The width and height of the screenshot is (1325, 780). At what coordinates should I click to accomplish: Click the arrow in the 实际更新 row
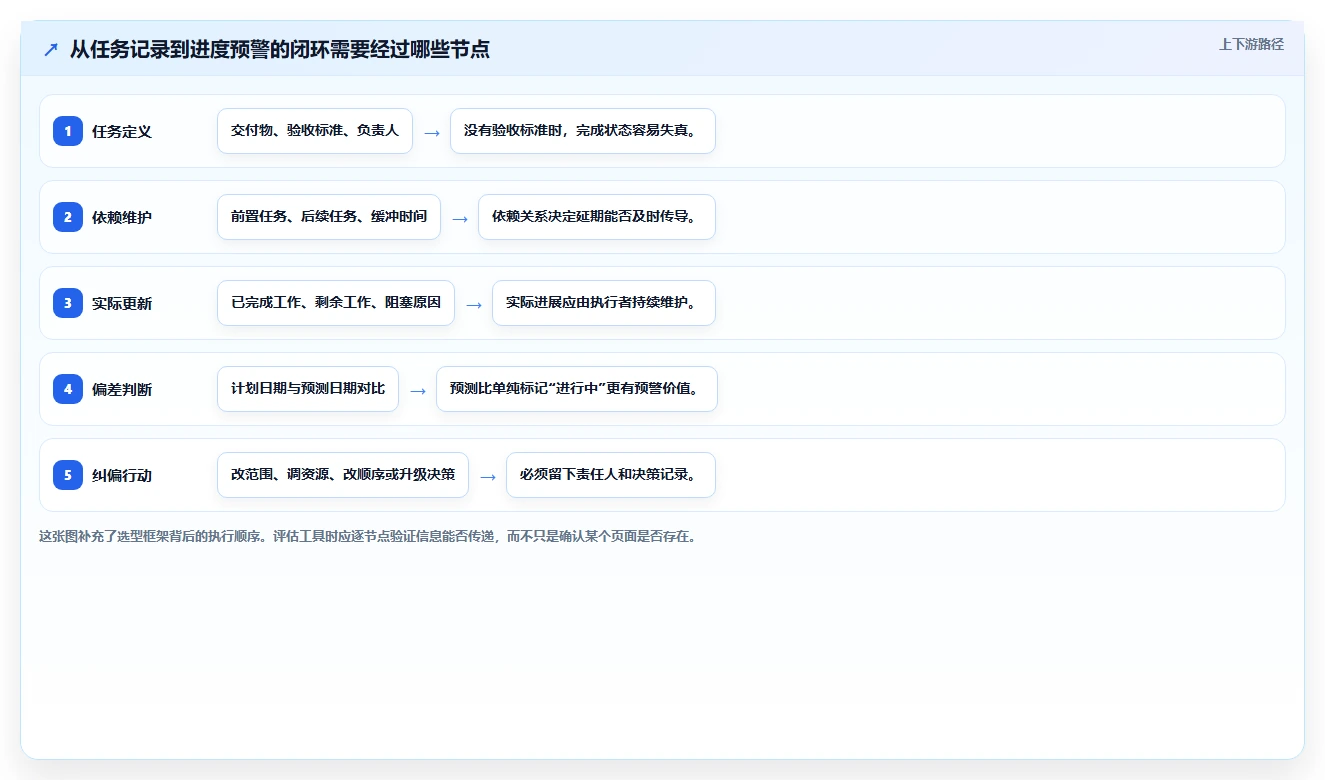(474, 304)
